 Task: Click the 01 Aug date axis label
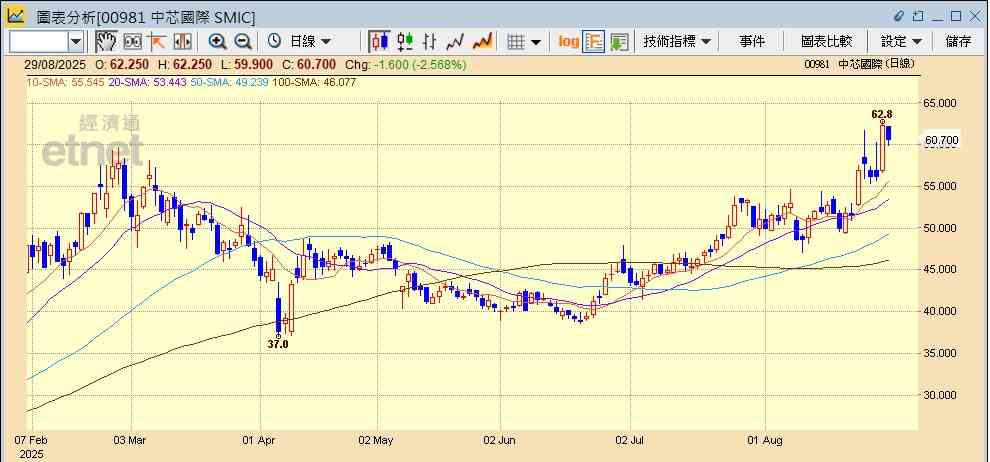(765, 440)
